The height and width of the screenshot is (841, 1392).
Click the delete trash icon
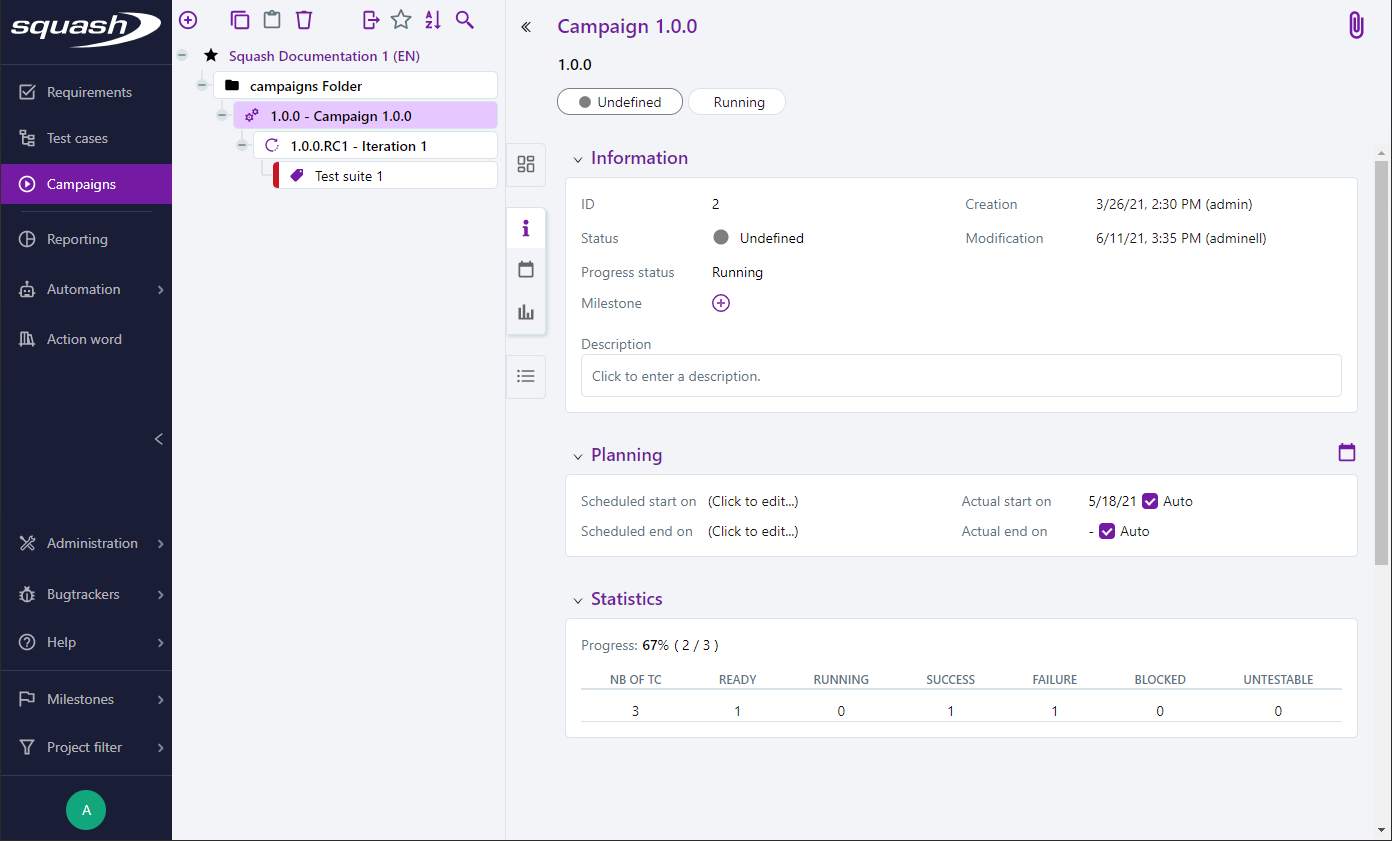304,20
